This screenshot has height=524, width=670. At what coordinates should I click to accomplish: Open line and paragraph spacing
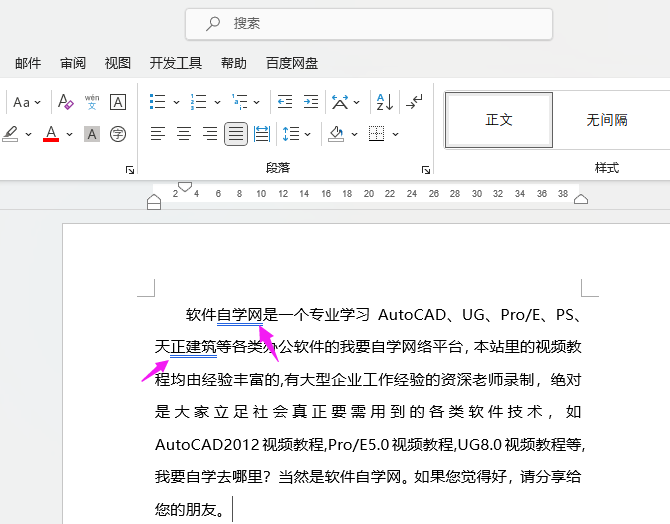pyautogui.click(x=291, y=134)
